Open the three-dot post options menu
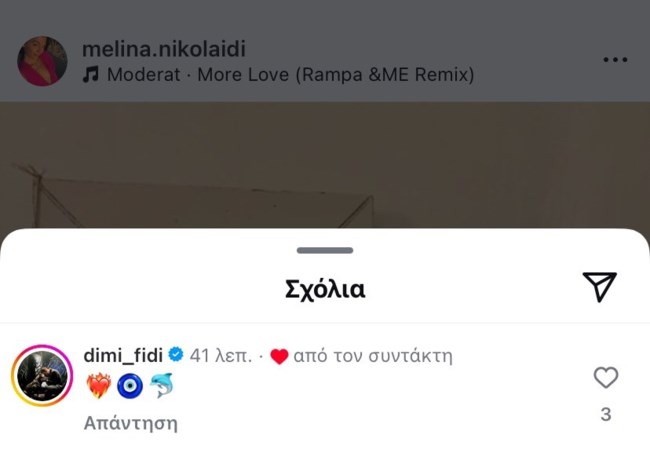Screen dimensions: 650x453 [615, 60]
